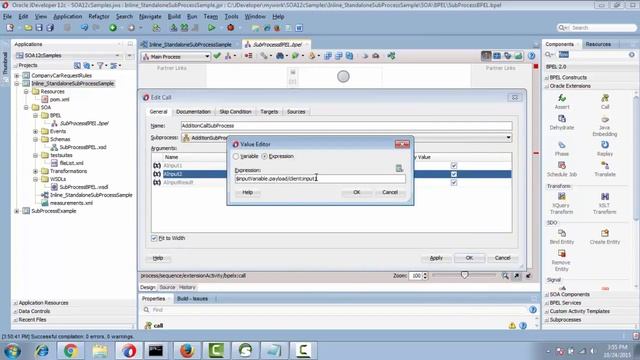The image size is (640, 360).
Task: Click the Zoom percentage stepper arrows
Action: [x=425, y=276]
